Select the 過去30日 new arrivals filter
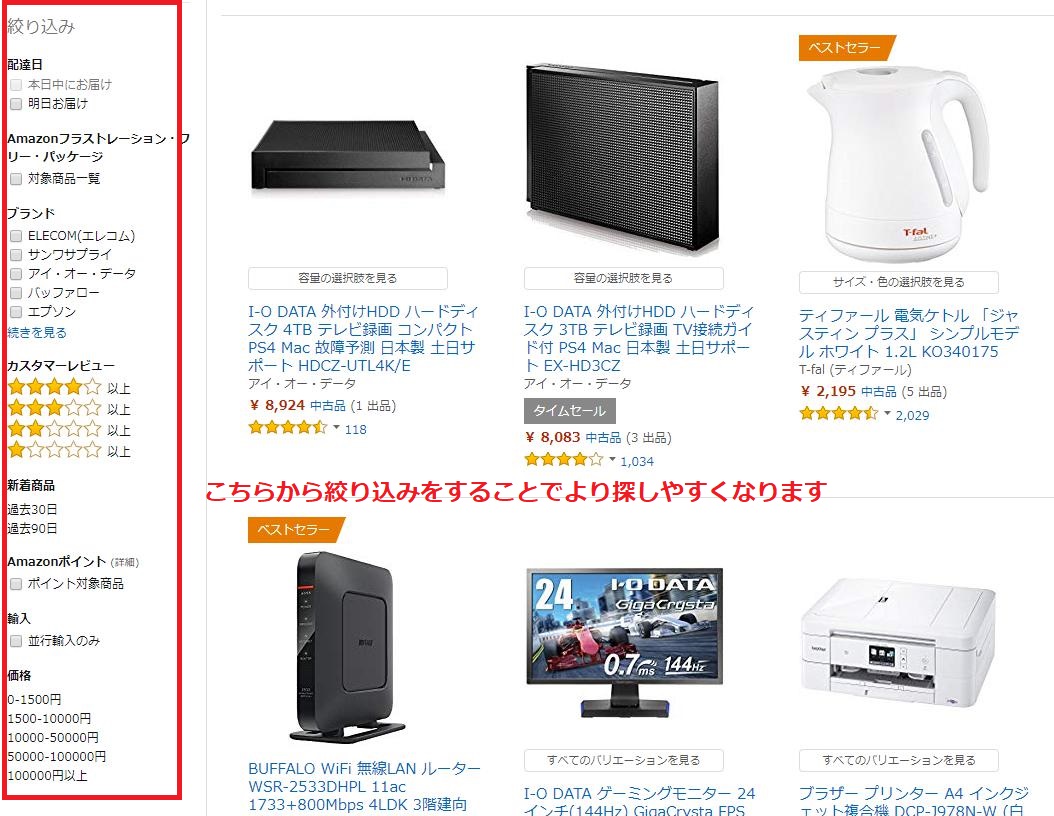 coord(32,509)
